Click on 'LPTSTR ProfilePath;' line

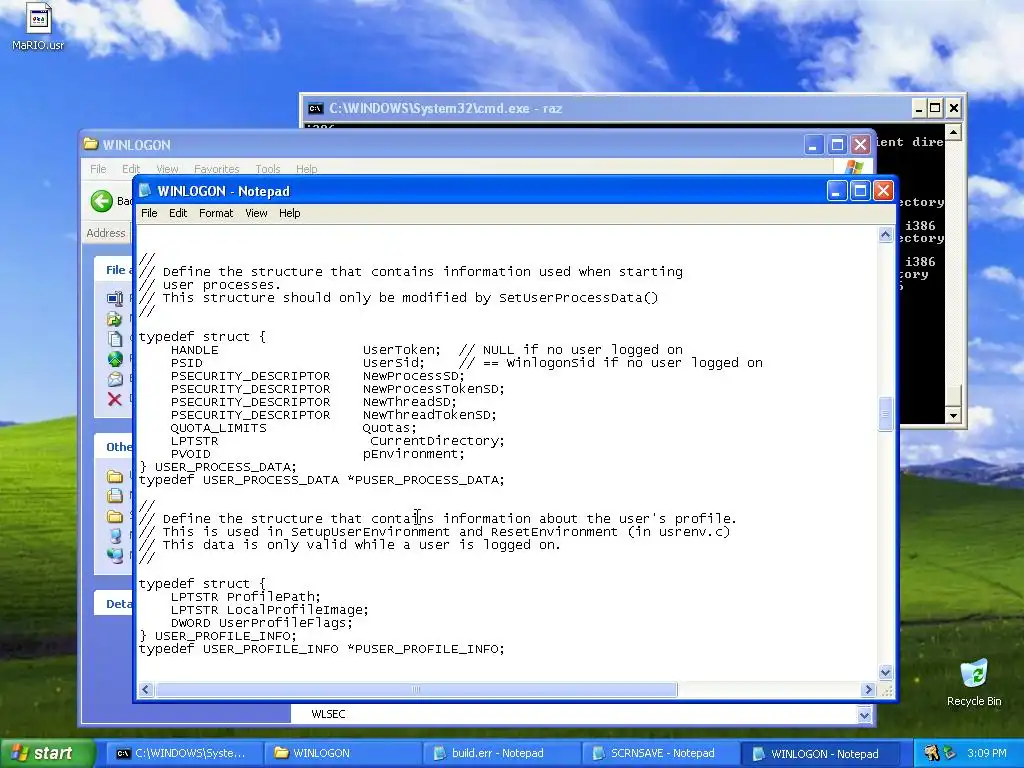click(x=246, y=597)
